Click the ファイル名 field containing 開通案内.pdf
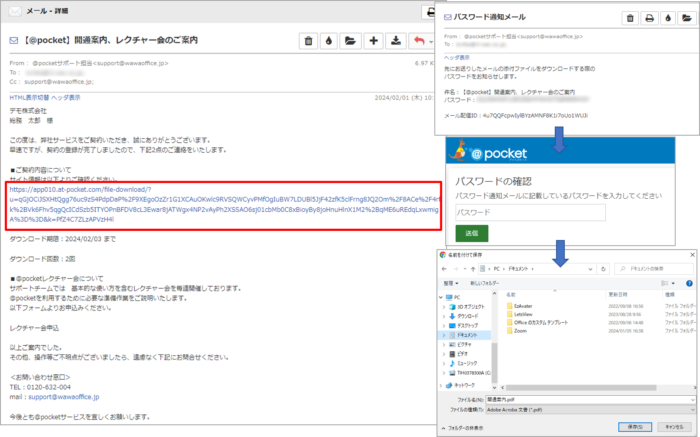700x437 pixels. 590,400
